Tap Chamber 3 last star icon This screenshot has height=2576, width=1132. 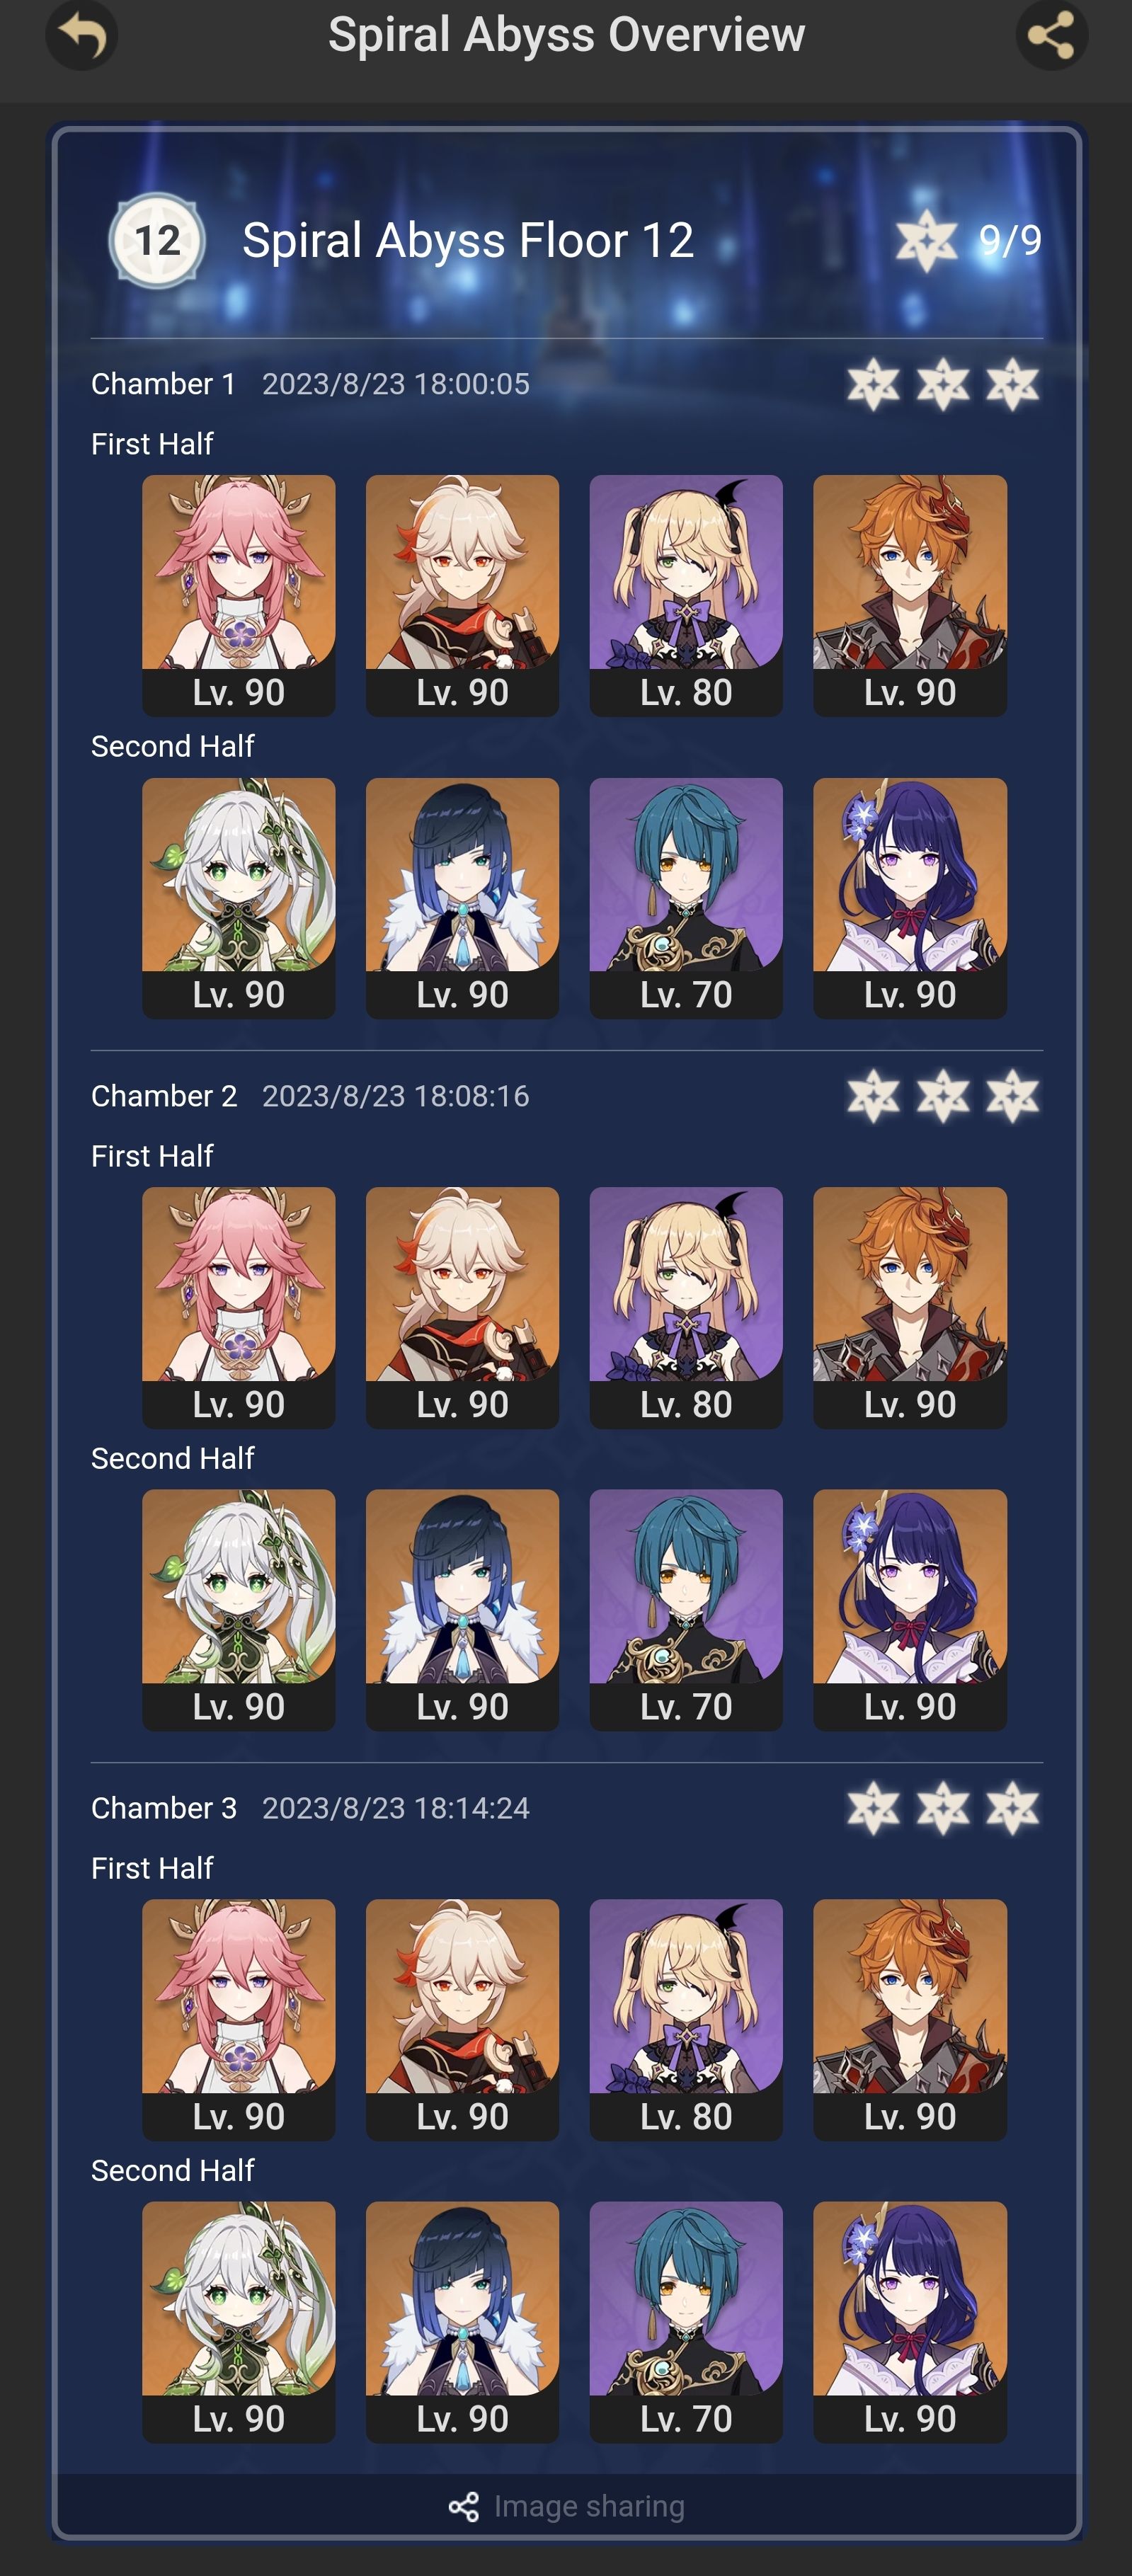tap(1013, 1808)
